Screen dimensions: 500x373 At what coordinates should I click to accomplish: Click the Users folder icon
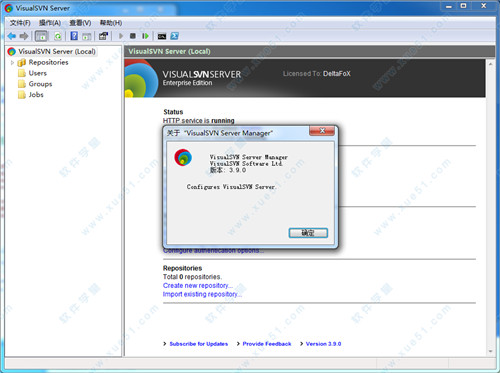[22, 73]
